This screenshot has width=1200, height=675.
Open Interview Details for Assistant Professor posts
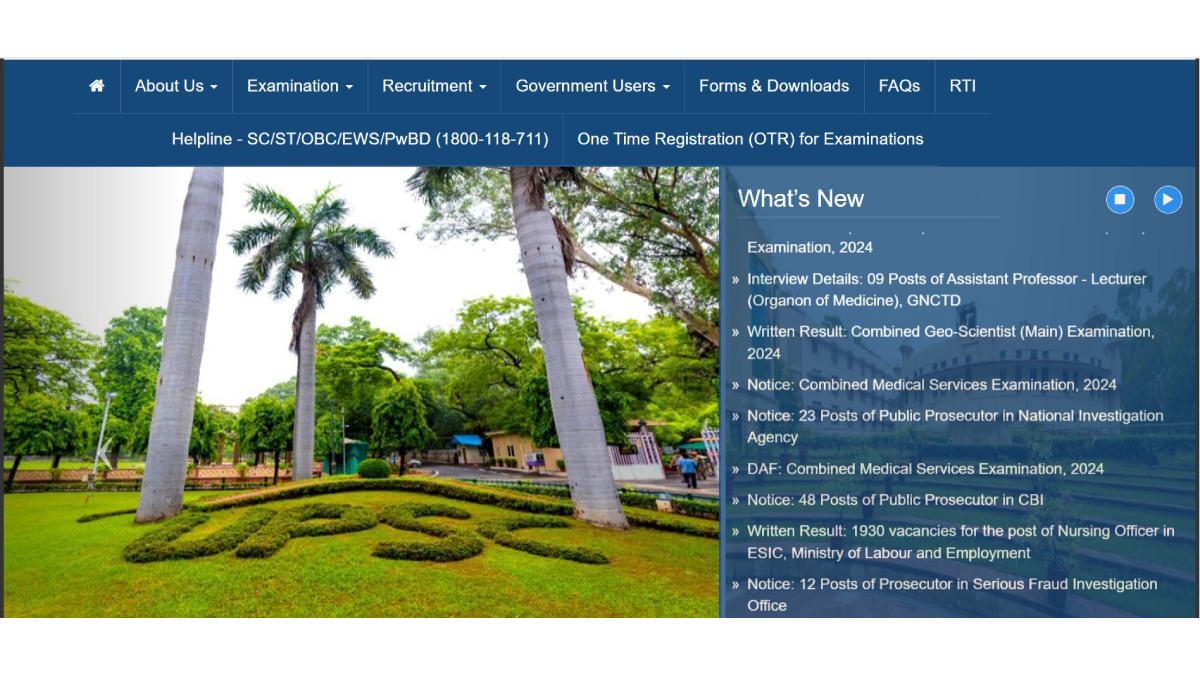pyautogui.click(x=946, y=289)
